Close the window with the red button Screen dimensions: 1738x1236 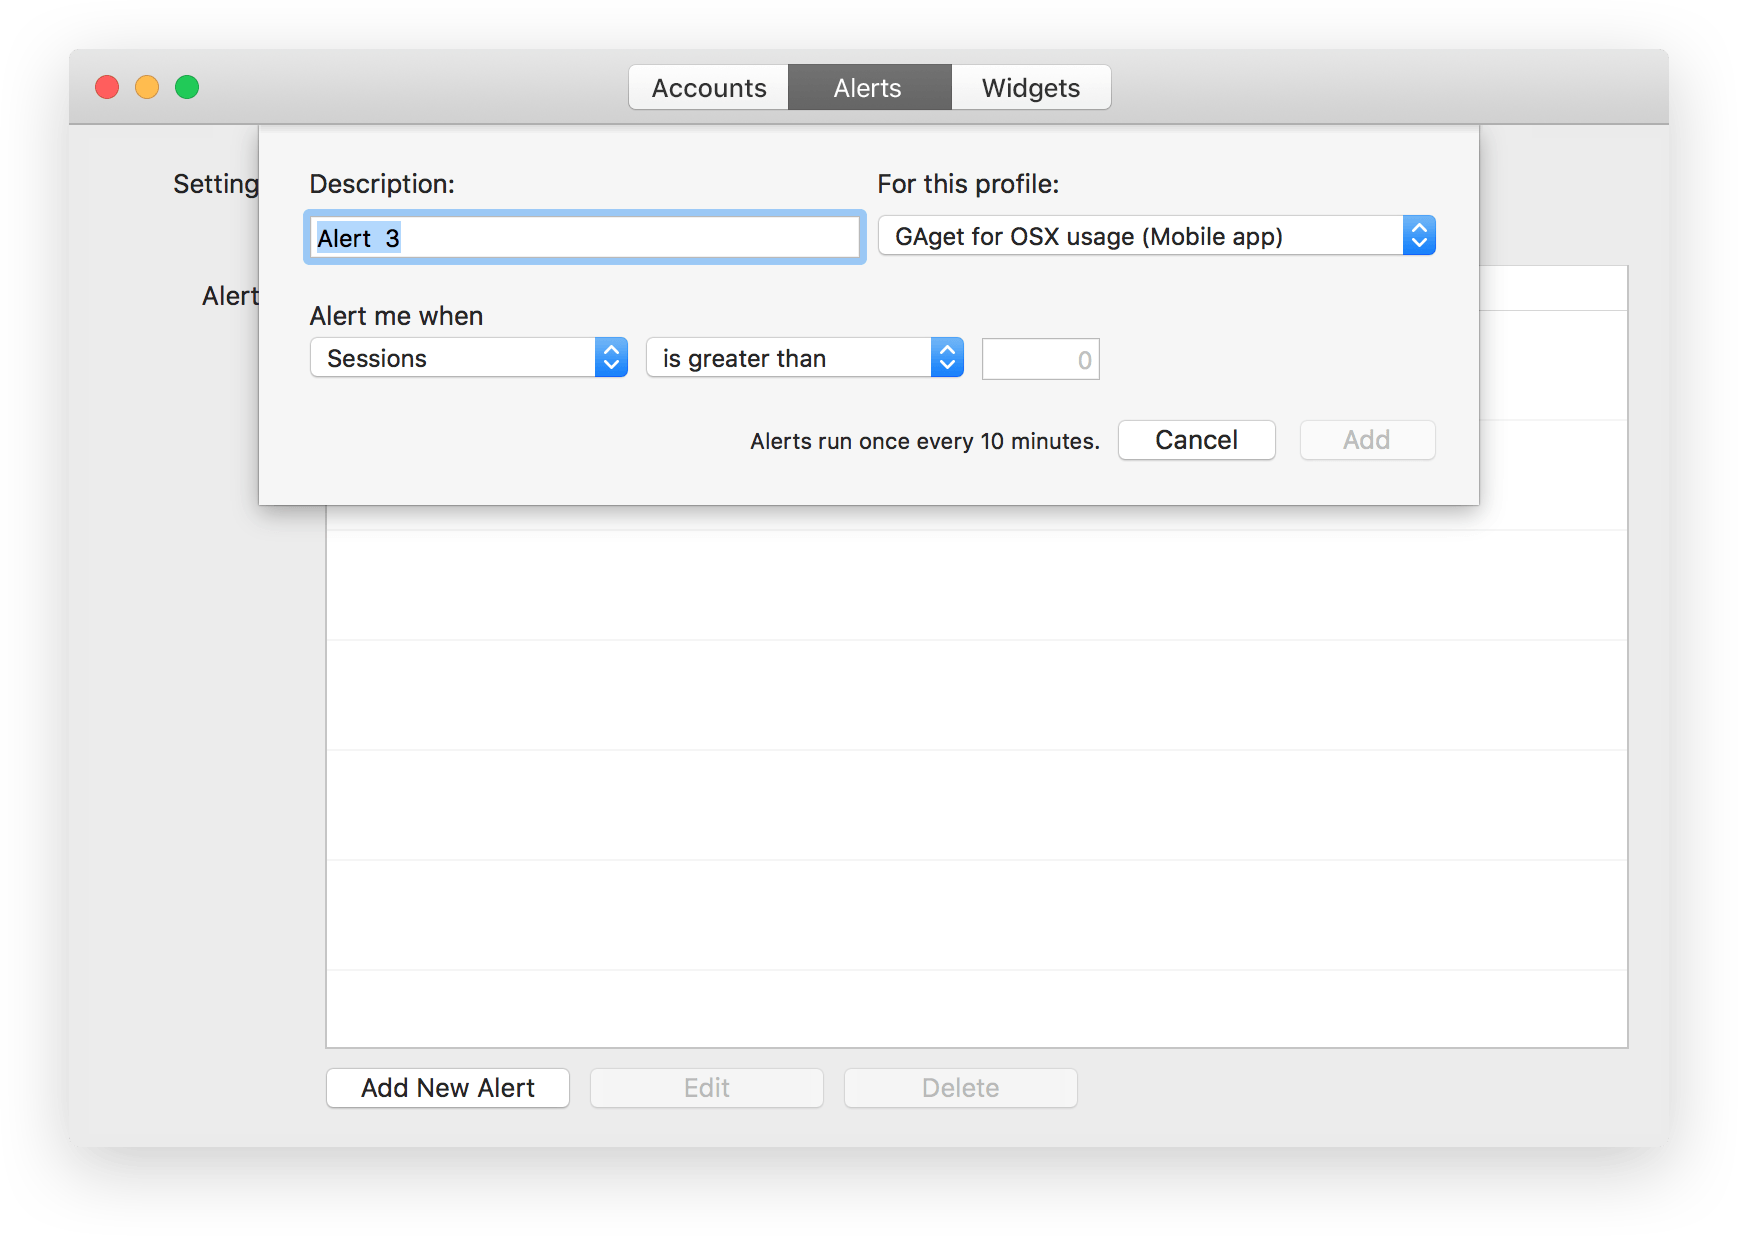pos(107,87)
